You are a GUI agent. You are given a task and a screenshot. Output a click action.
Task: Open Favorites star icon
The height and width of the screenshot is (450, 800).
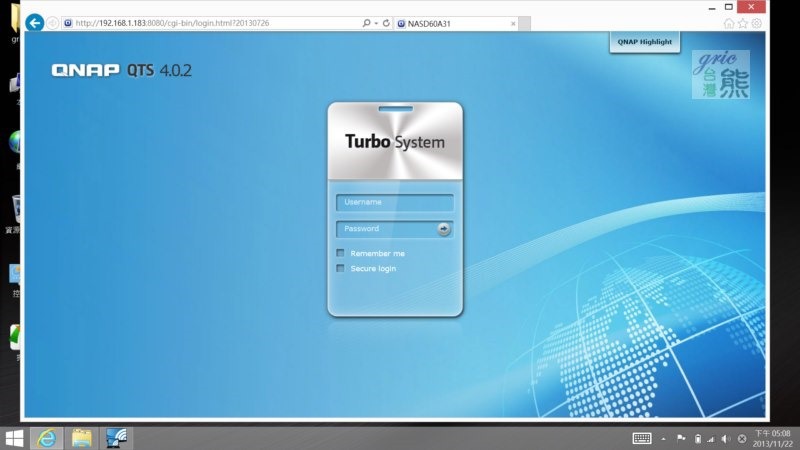pyautogui.click(x=743, y=23)
